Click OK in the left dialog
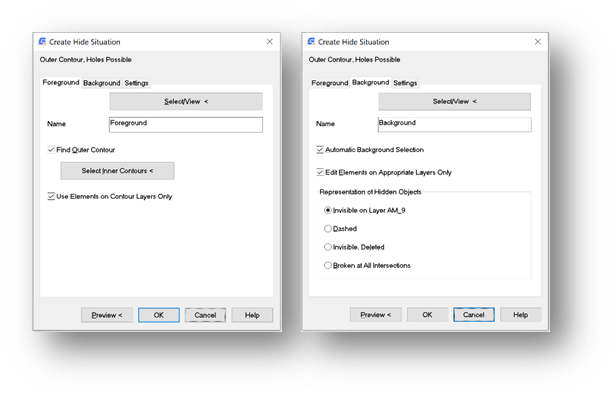 159,315
